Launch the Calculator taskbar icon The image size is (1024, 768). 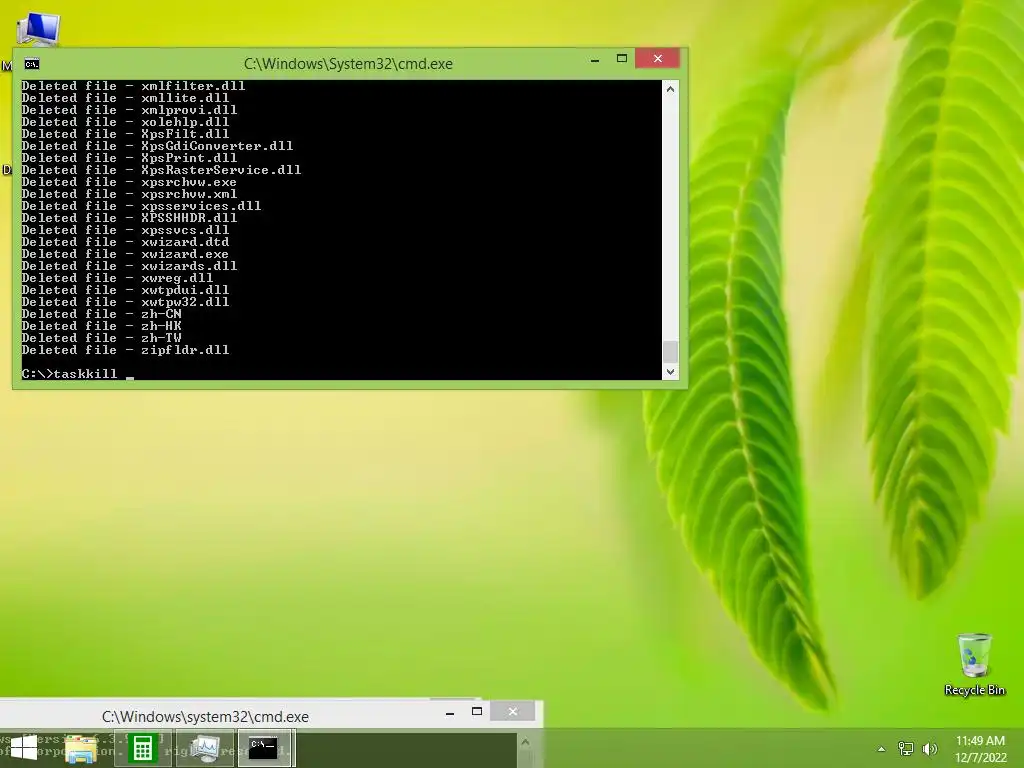[142, 748]
